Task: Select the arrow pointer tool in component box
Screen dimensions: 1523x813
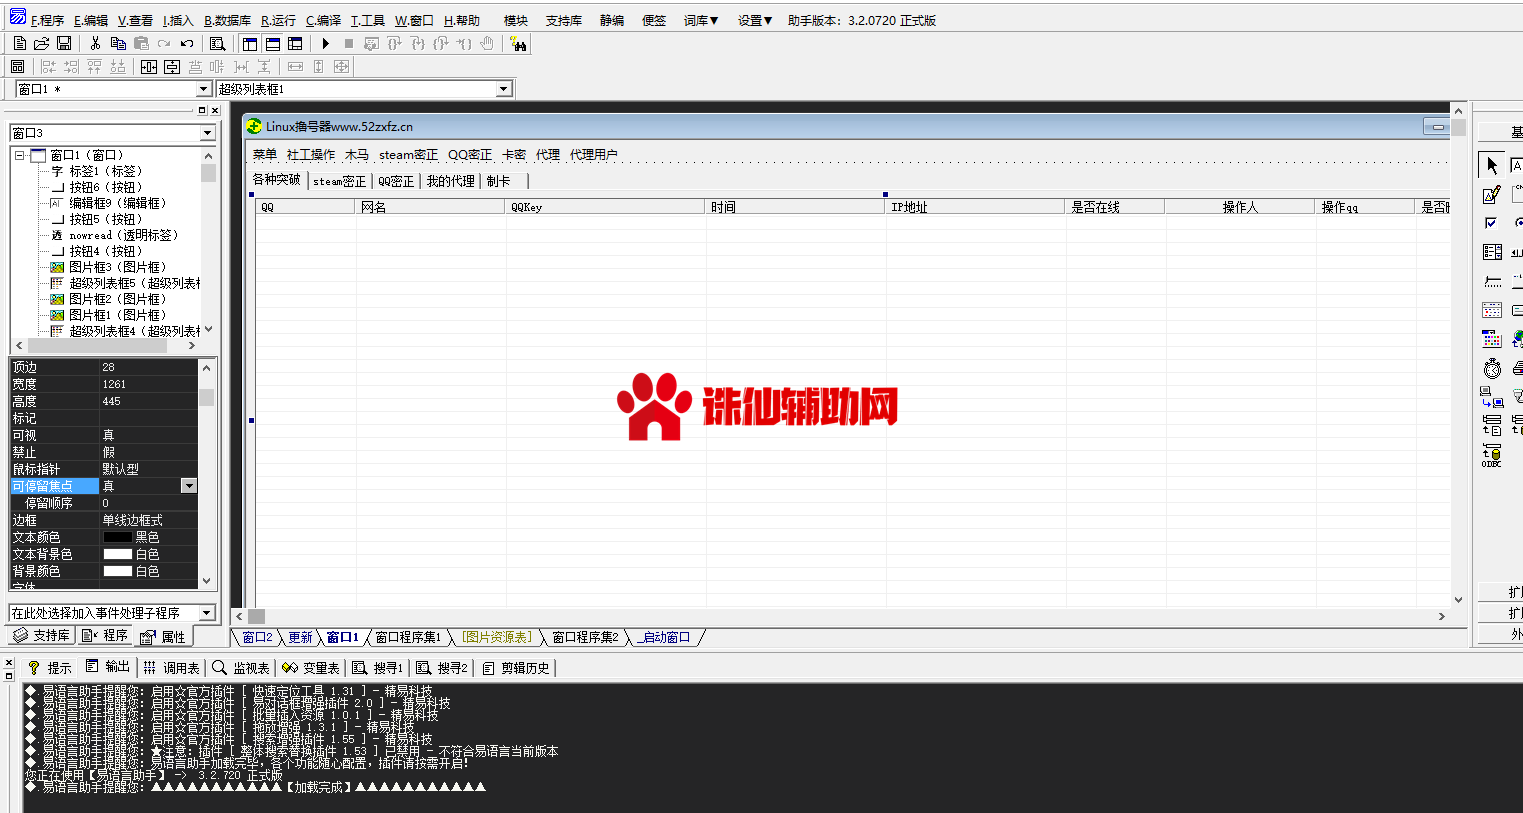Action: pyautogui.click(x=1491, y=165)
